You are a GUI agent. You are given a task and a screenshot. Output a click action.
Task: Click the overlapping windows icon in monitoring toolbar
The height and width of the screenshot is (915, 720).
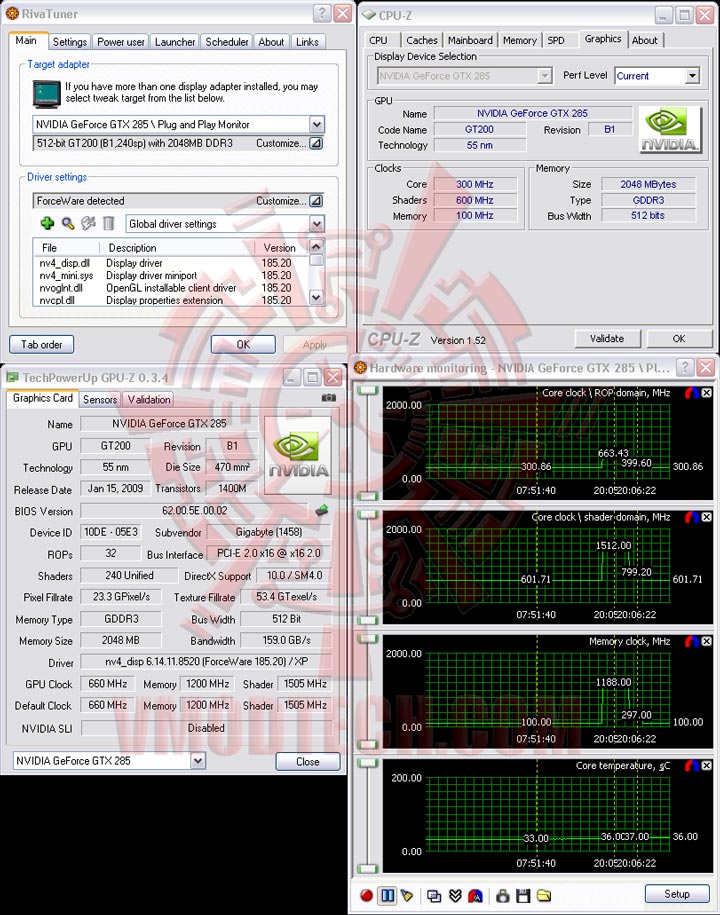pyautogui.click(x=434, y=895)
